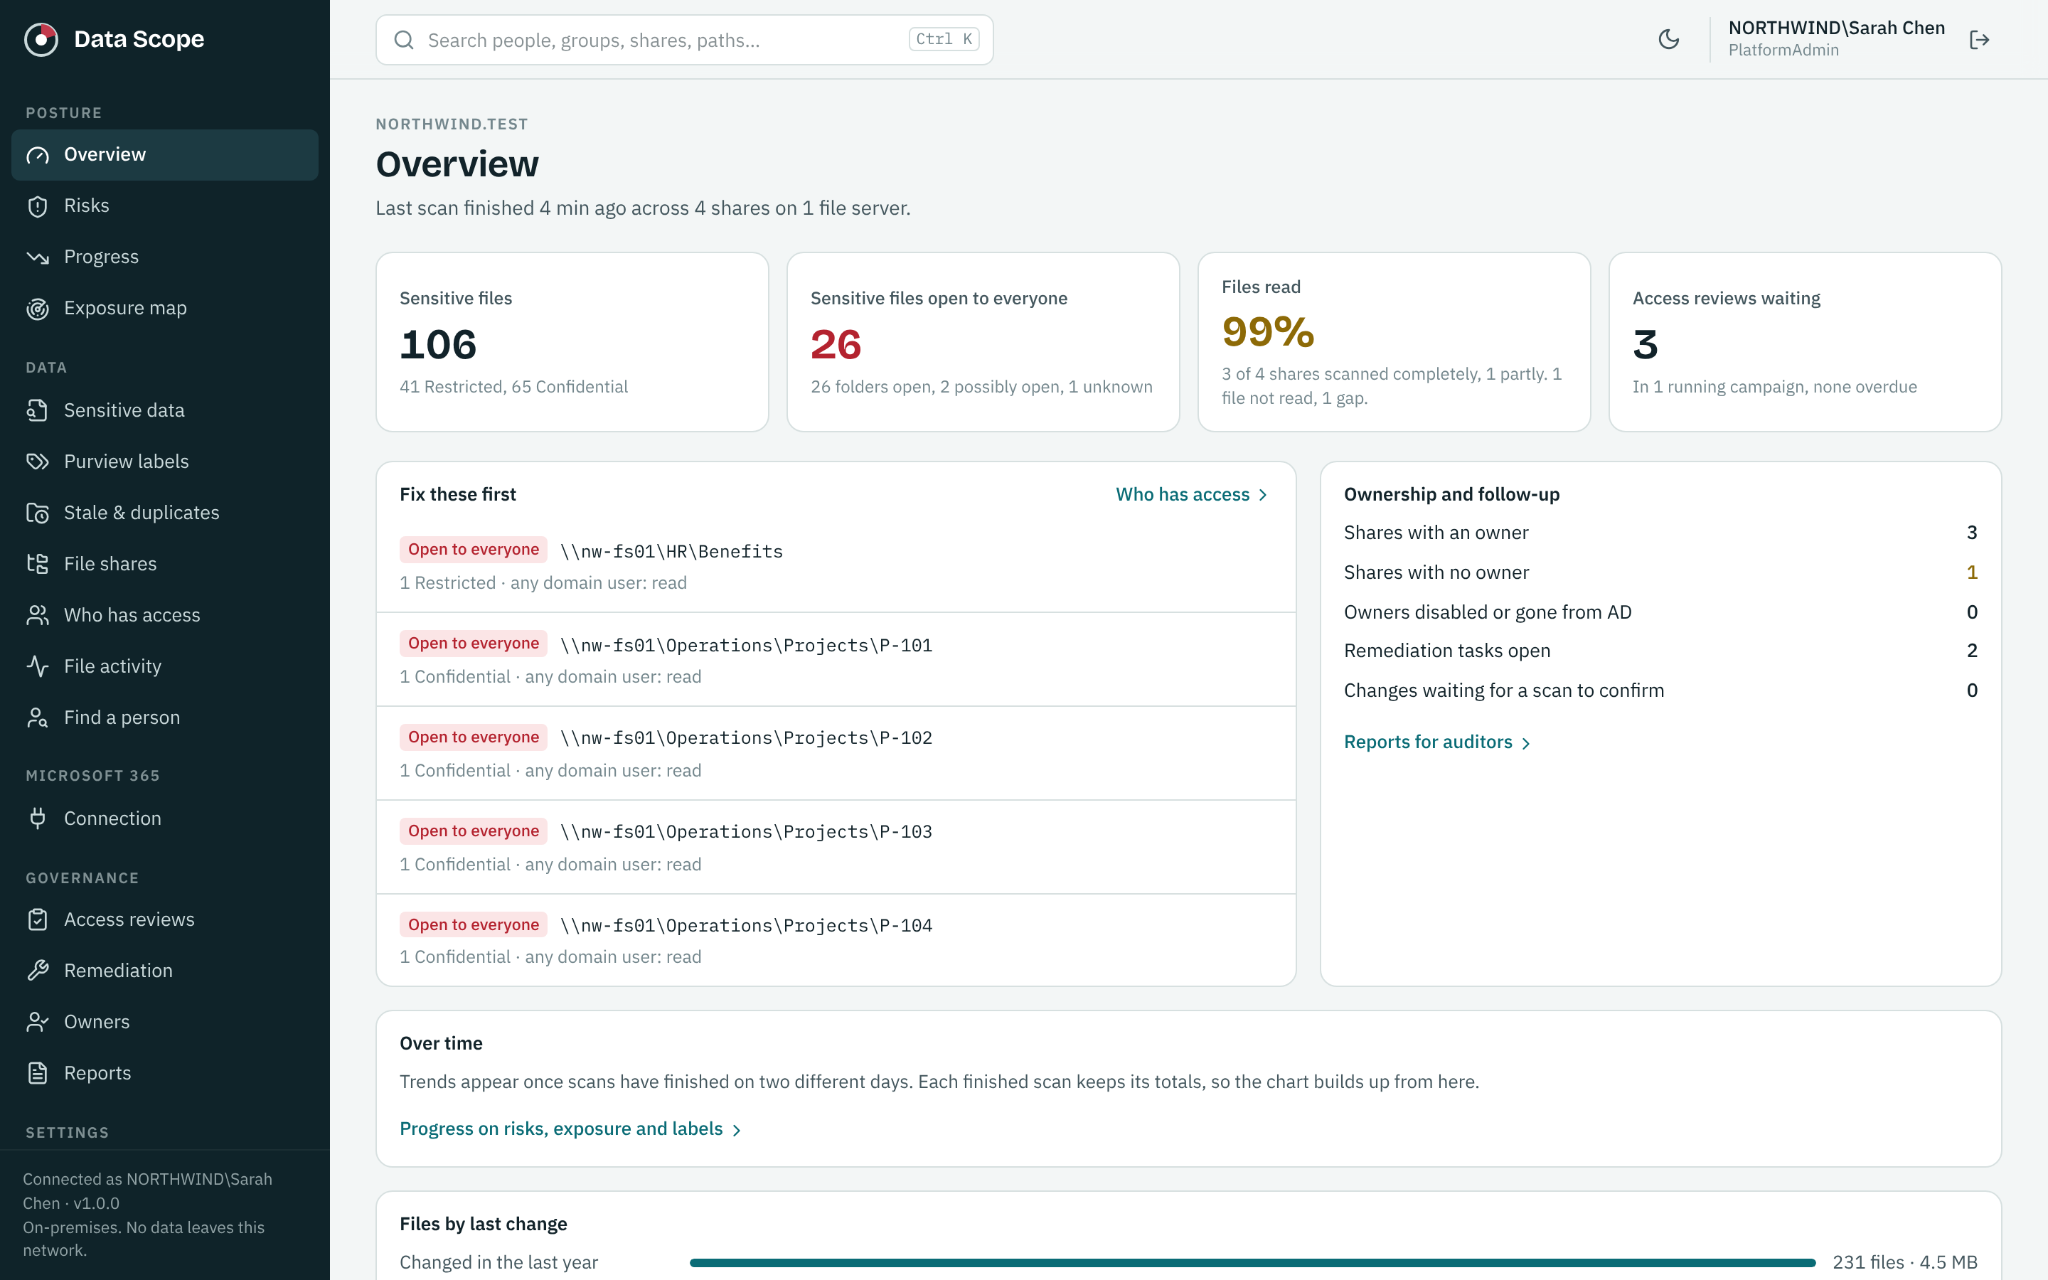Open the File shares section

165,564
